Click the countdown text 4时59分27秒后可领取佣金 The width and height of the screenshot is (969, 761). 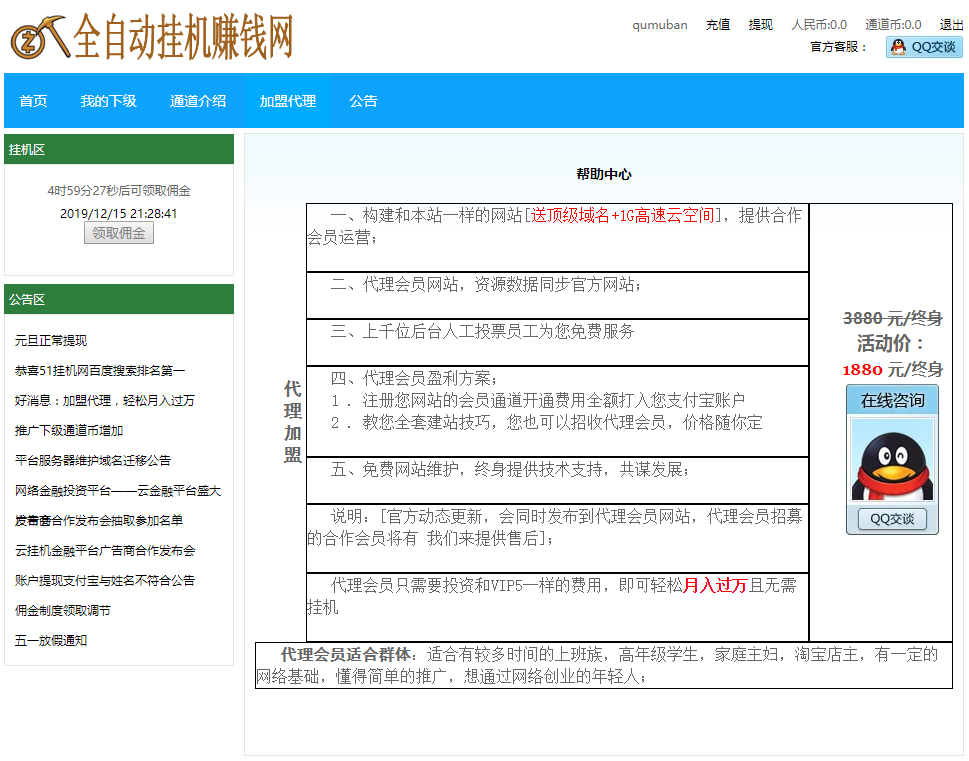click(119, 190)
